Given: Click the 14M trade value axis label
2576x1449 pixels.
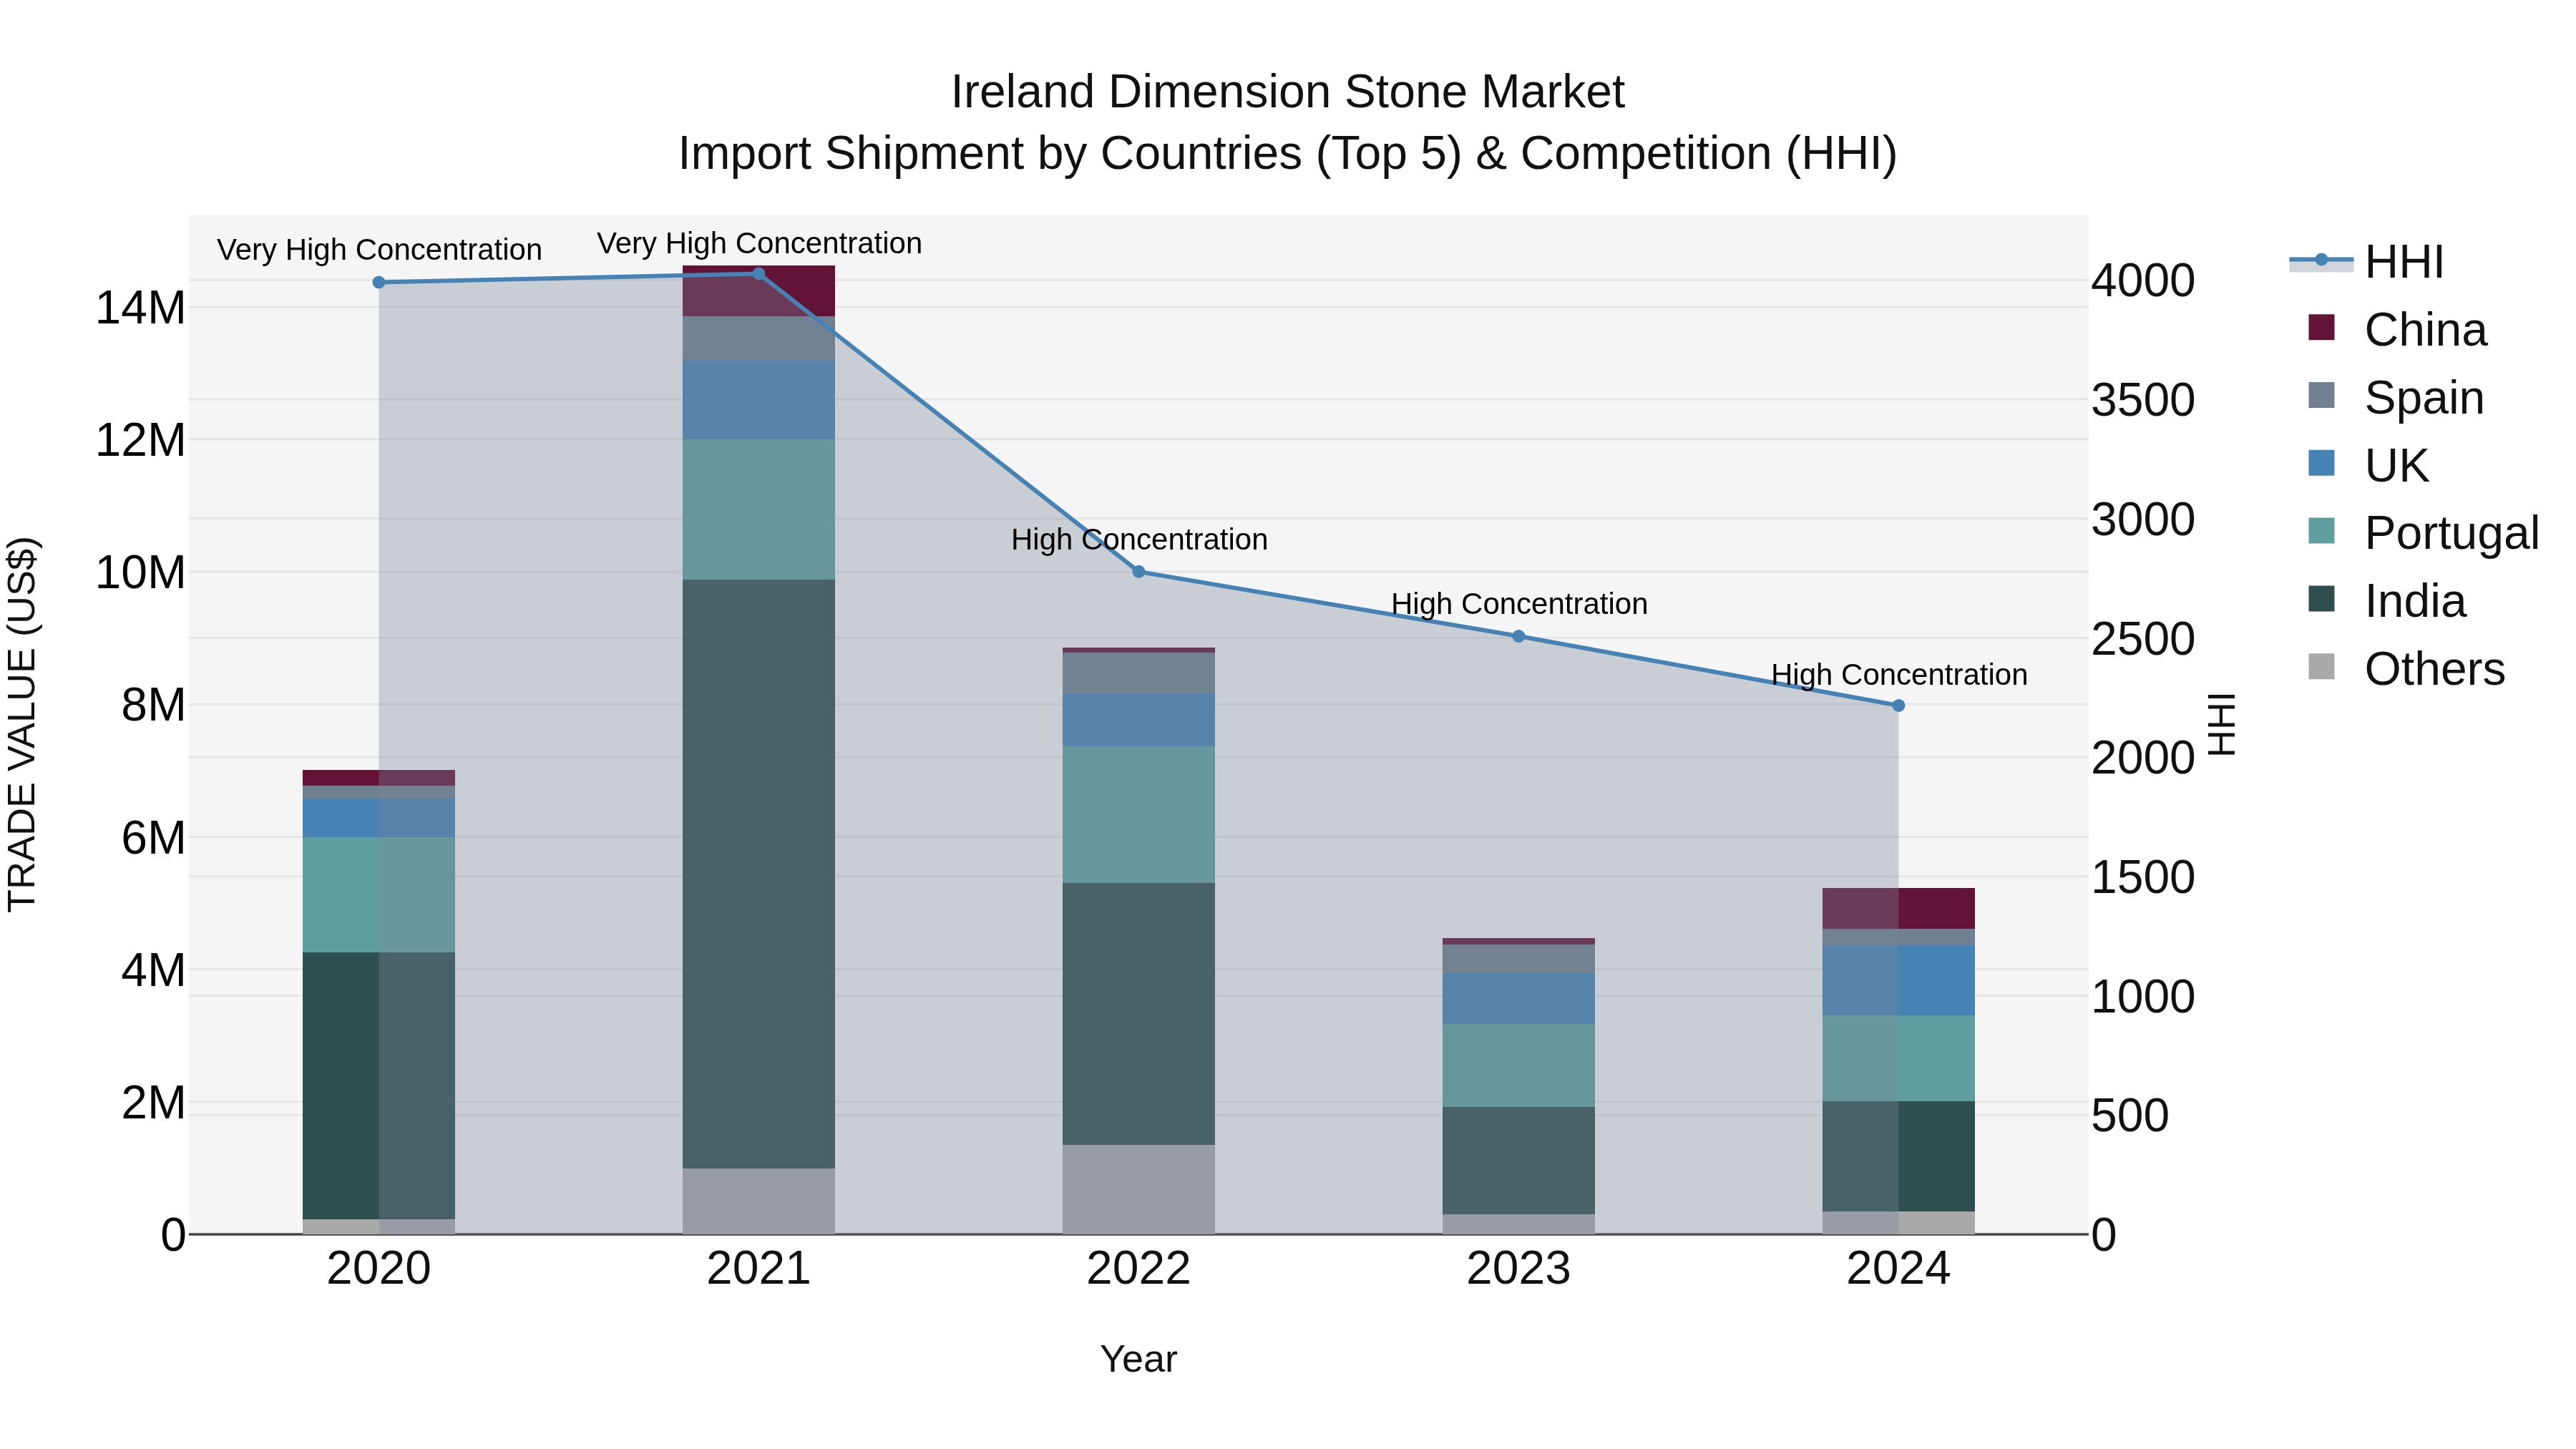Looking at the screenshot, I should [140, 308].
